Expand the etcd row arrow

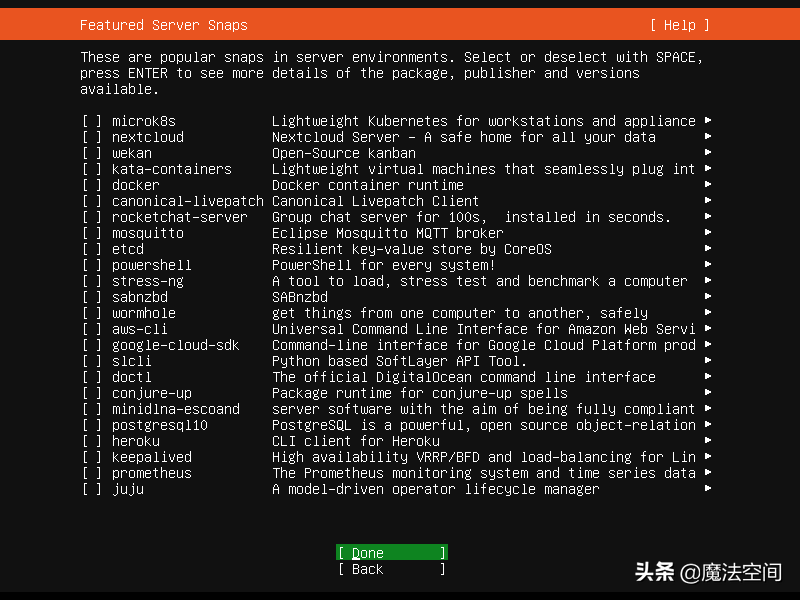pos(708,248)
